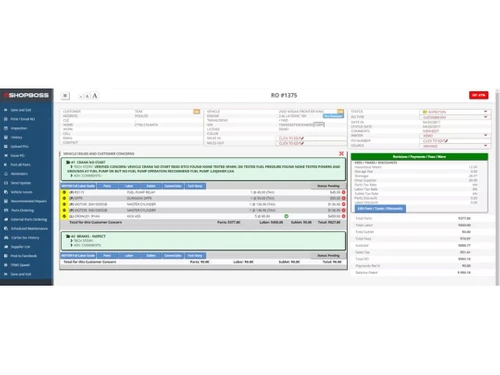The height and width of the screenshot is (375, 500).
Task: Toggle yellow marker on the labor row
Action: tap(64, 216)
